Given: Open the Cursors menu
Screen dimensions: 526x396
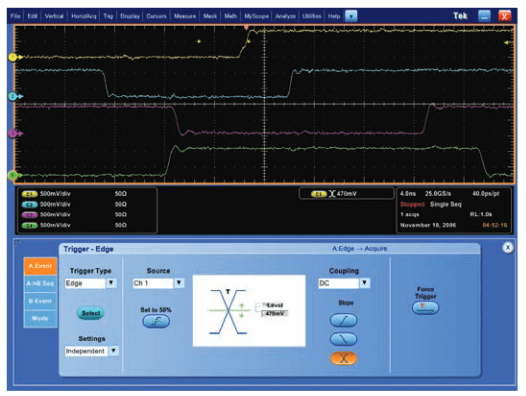Looking at the screenshot, I should [156, 16].
